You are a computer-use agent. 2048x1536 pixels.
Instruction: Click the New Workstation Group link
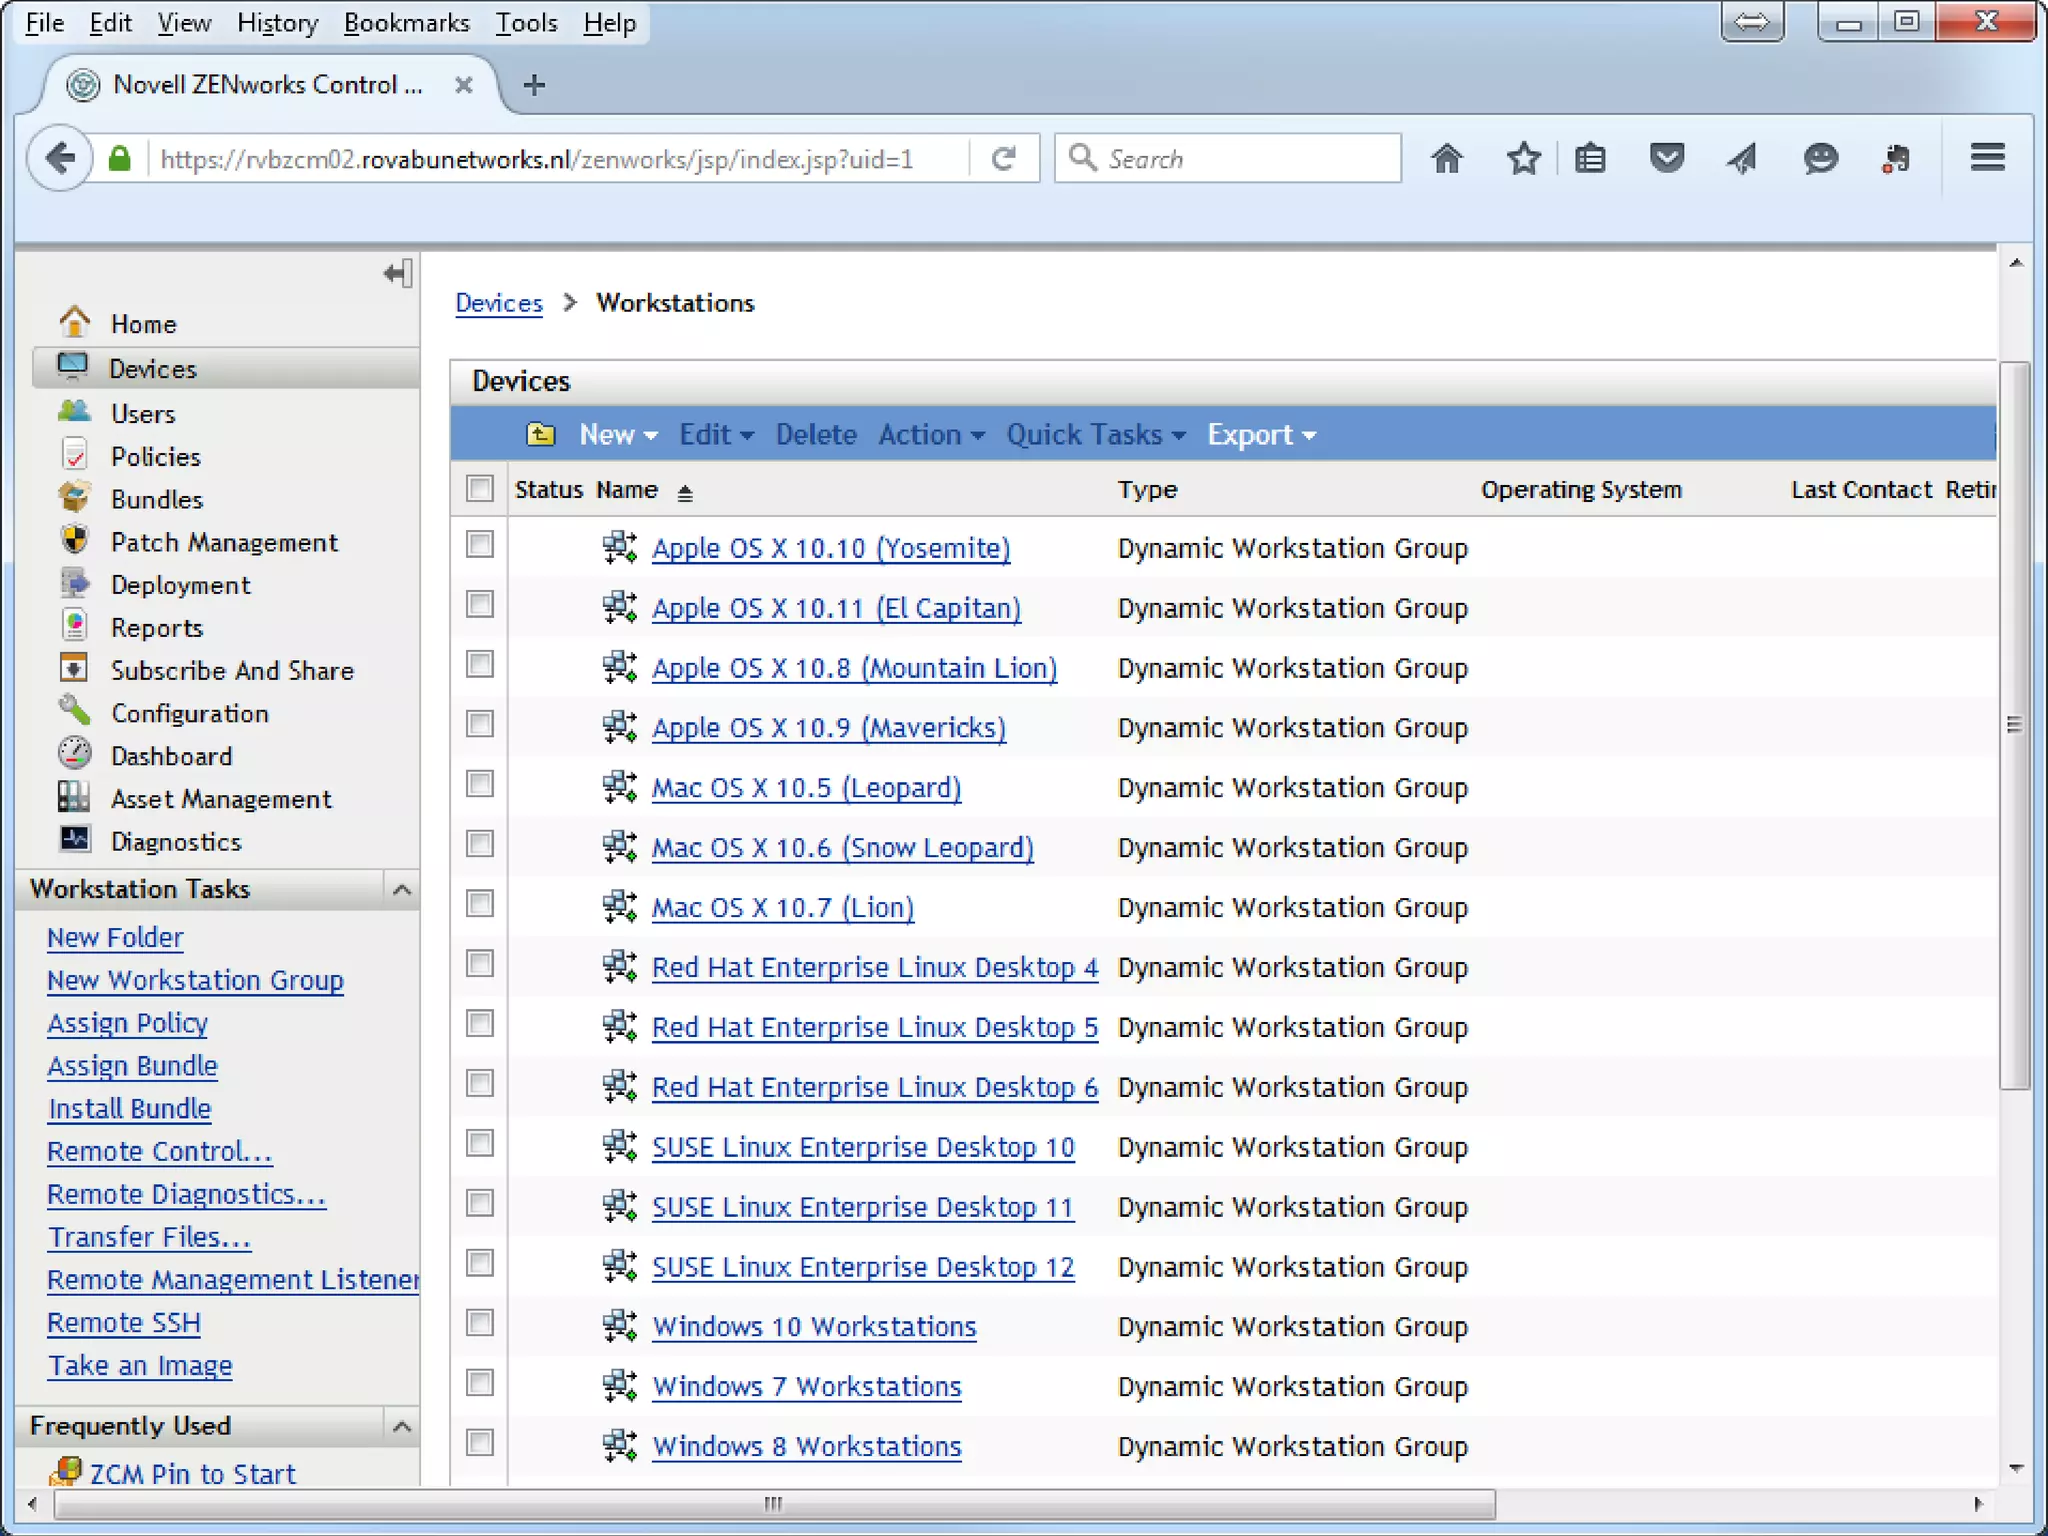(x=195, y=980)
